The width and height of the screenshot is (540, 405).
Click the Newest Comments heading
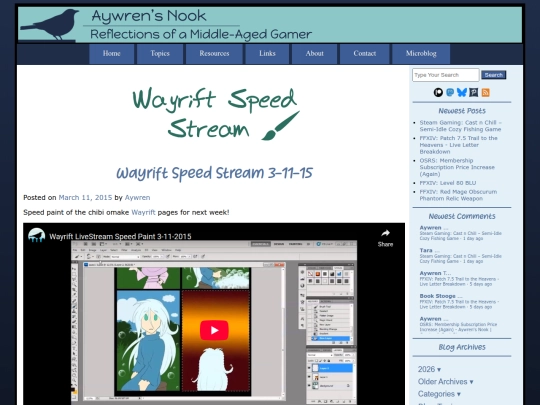coord(462,216)
